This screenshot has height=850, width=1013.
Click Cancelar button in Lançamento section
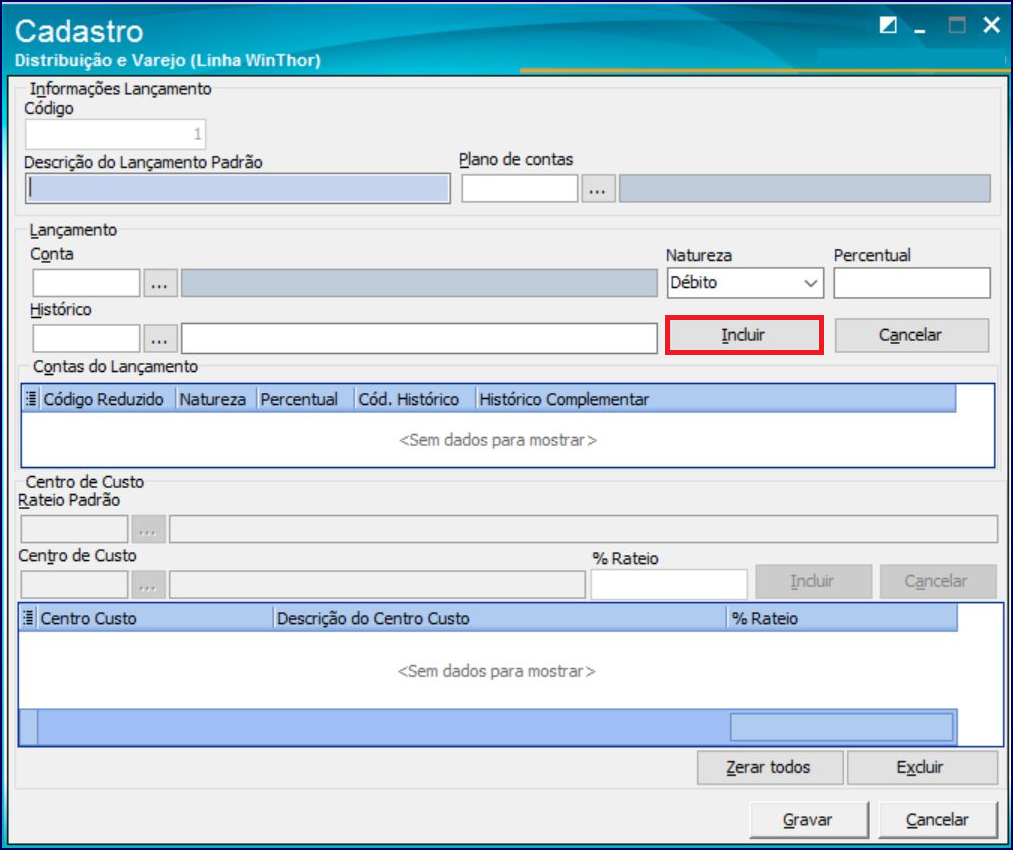911,335
